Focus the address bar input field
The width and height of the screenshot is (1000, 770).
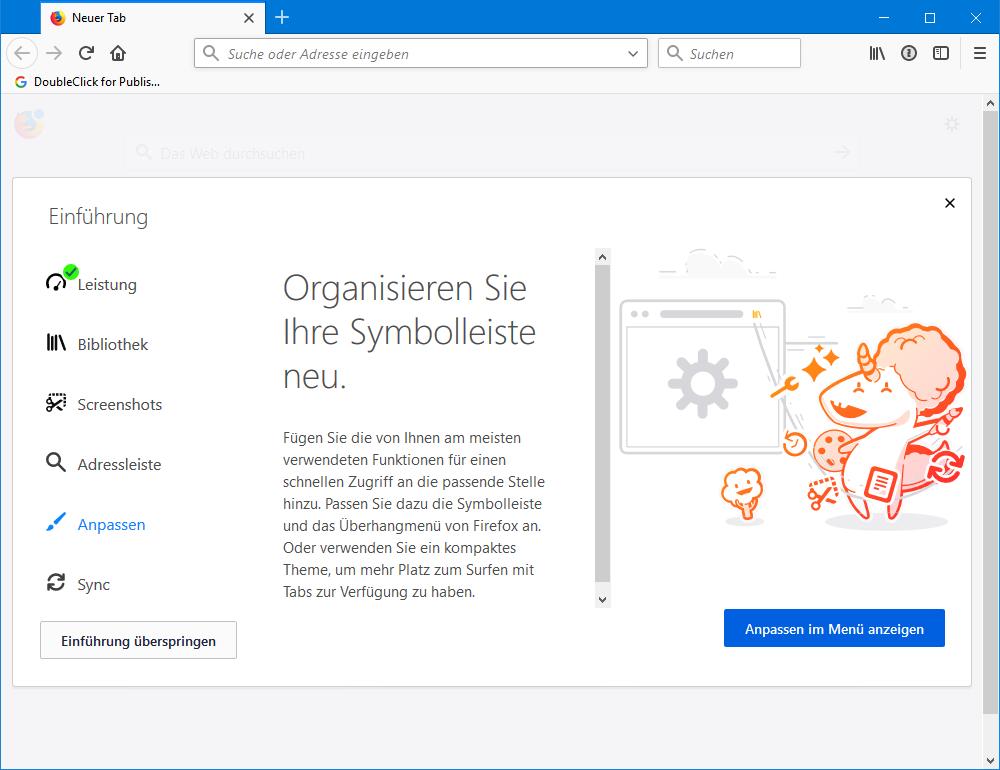[421, 54]
